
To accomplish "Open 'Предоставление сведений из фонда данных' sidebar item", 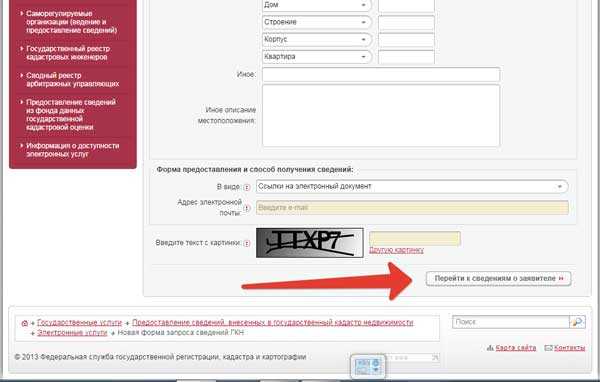I will [71, 114].
